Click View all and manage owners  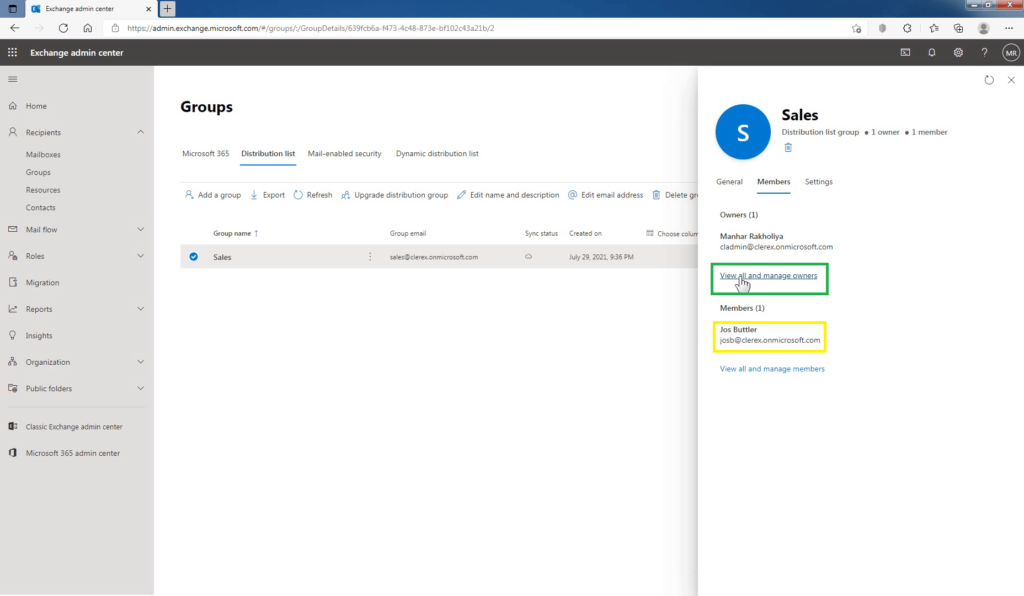[x=768, y=275]
